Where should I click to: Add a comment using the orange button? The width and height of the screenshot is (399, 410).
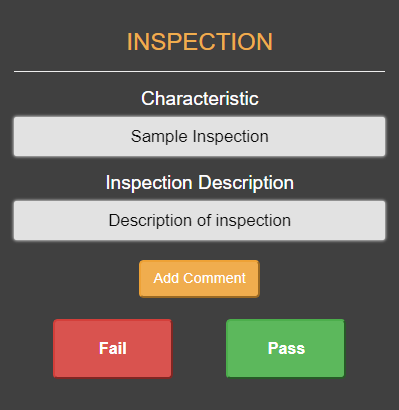click(199, 278)
